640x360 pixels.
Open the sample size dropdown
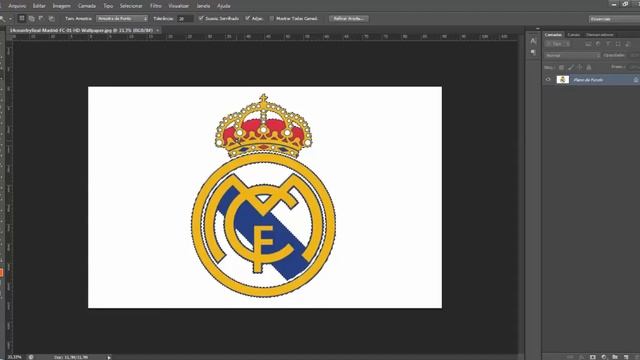(122, 19)
